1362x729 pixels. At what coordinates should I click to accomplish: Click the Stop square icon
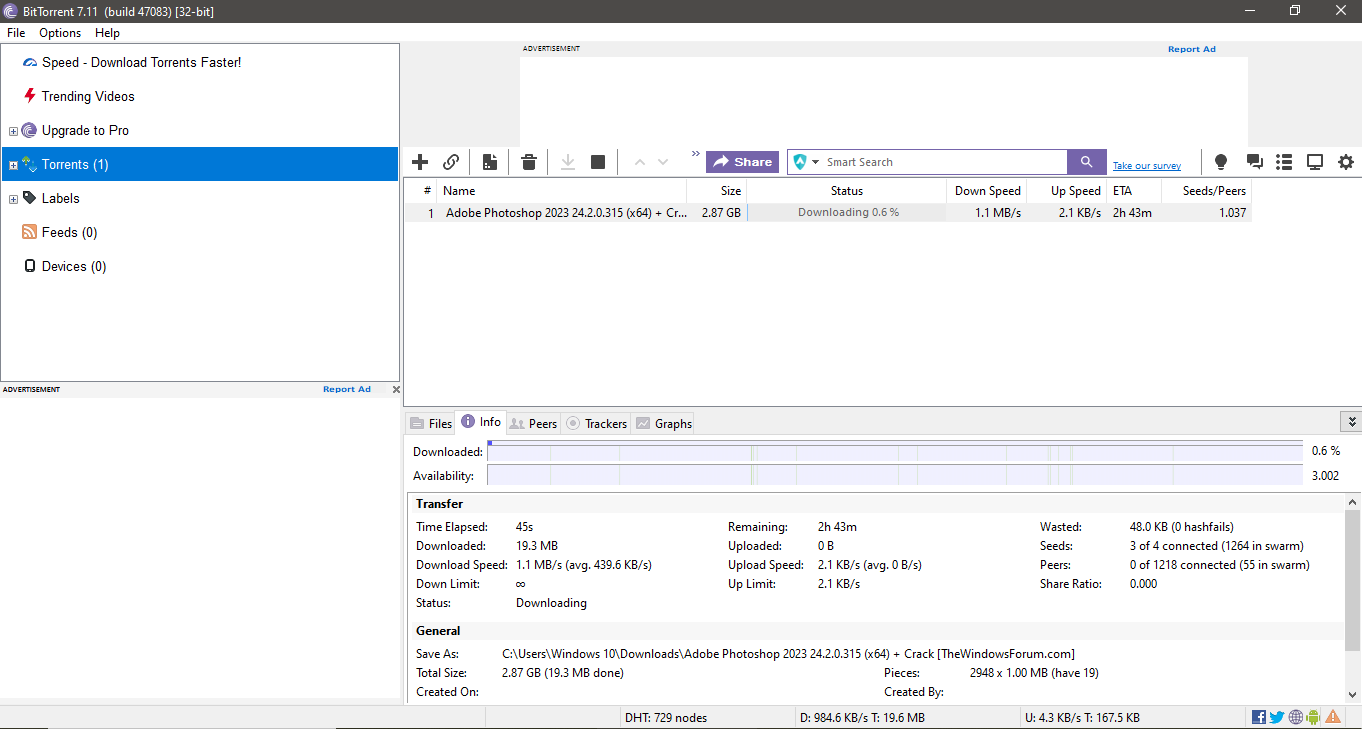[598, 162]
